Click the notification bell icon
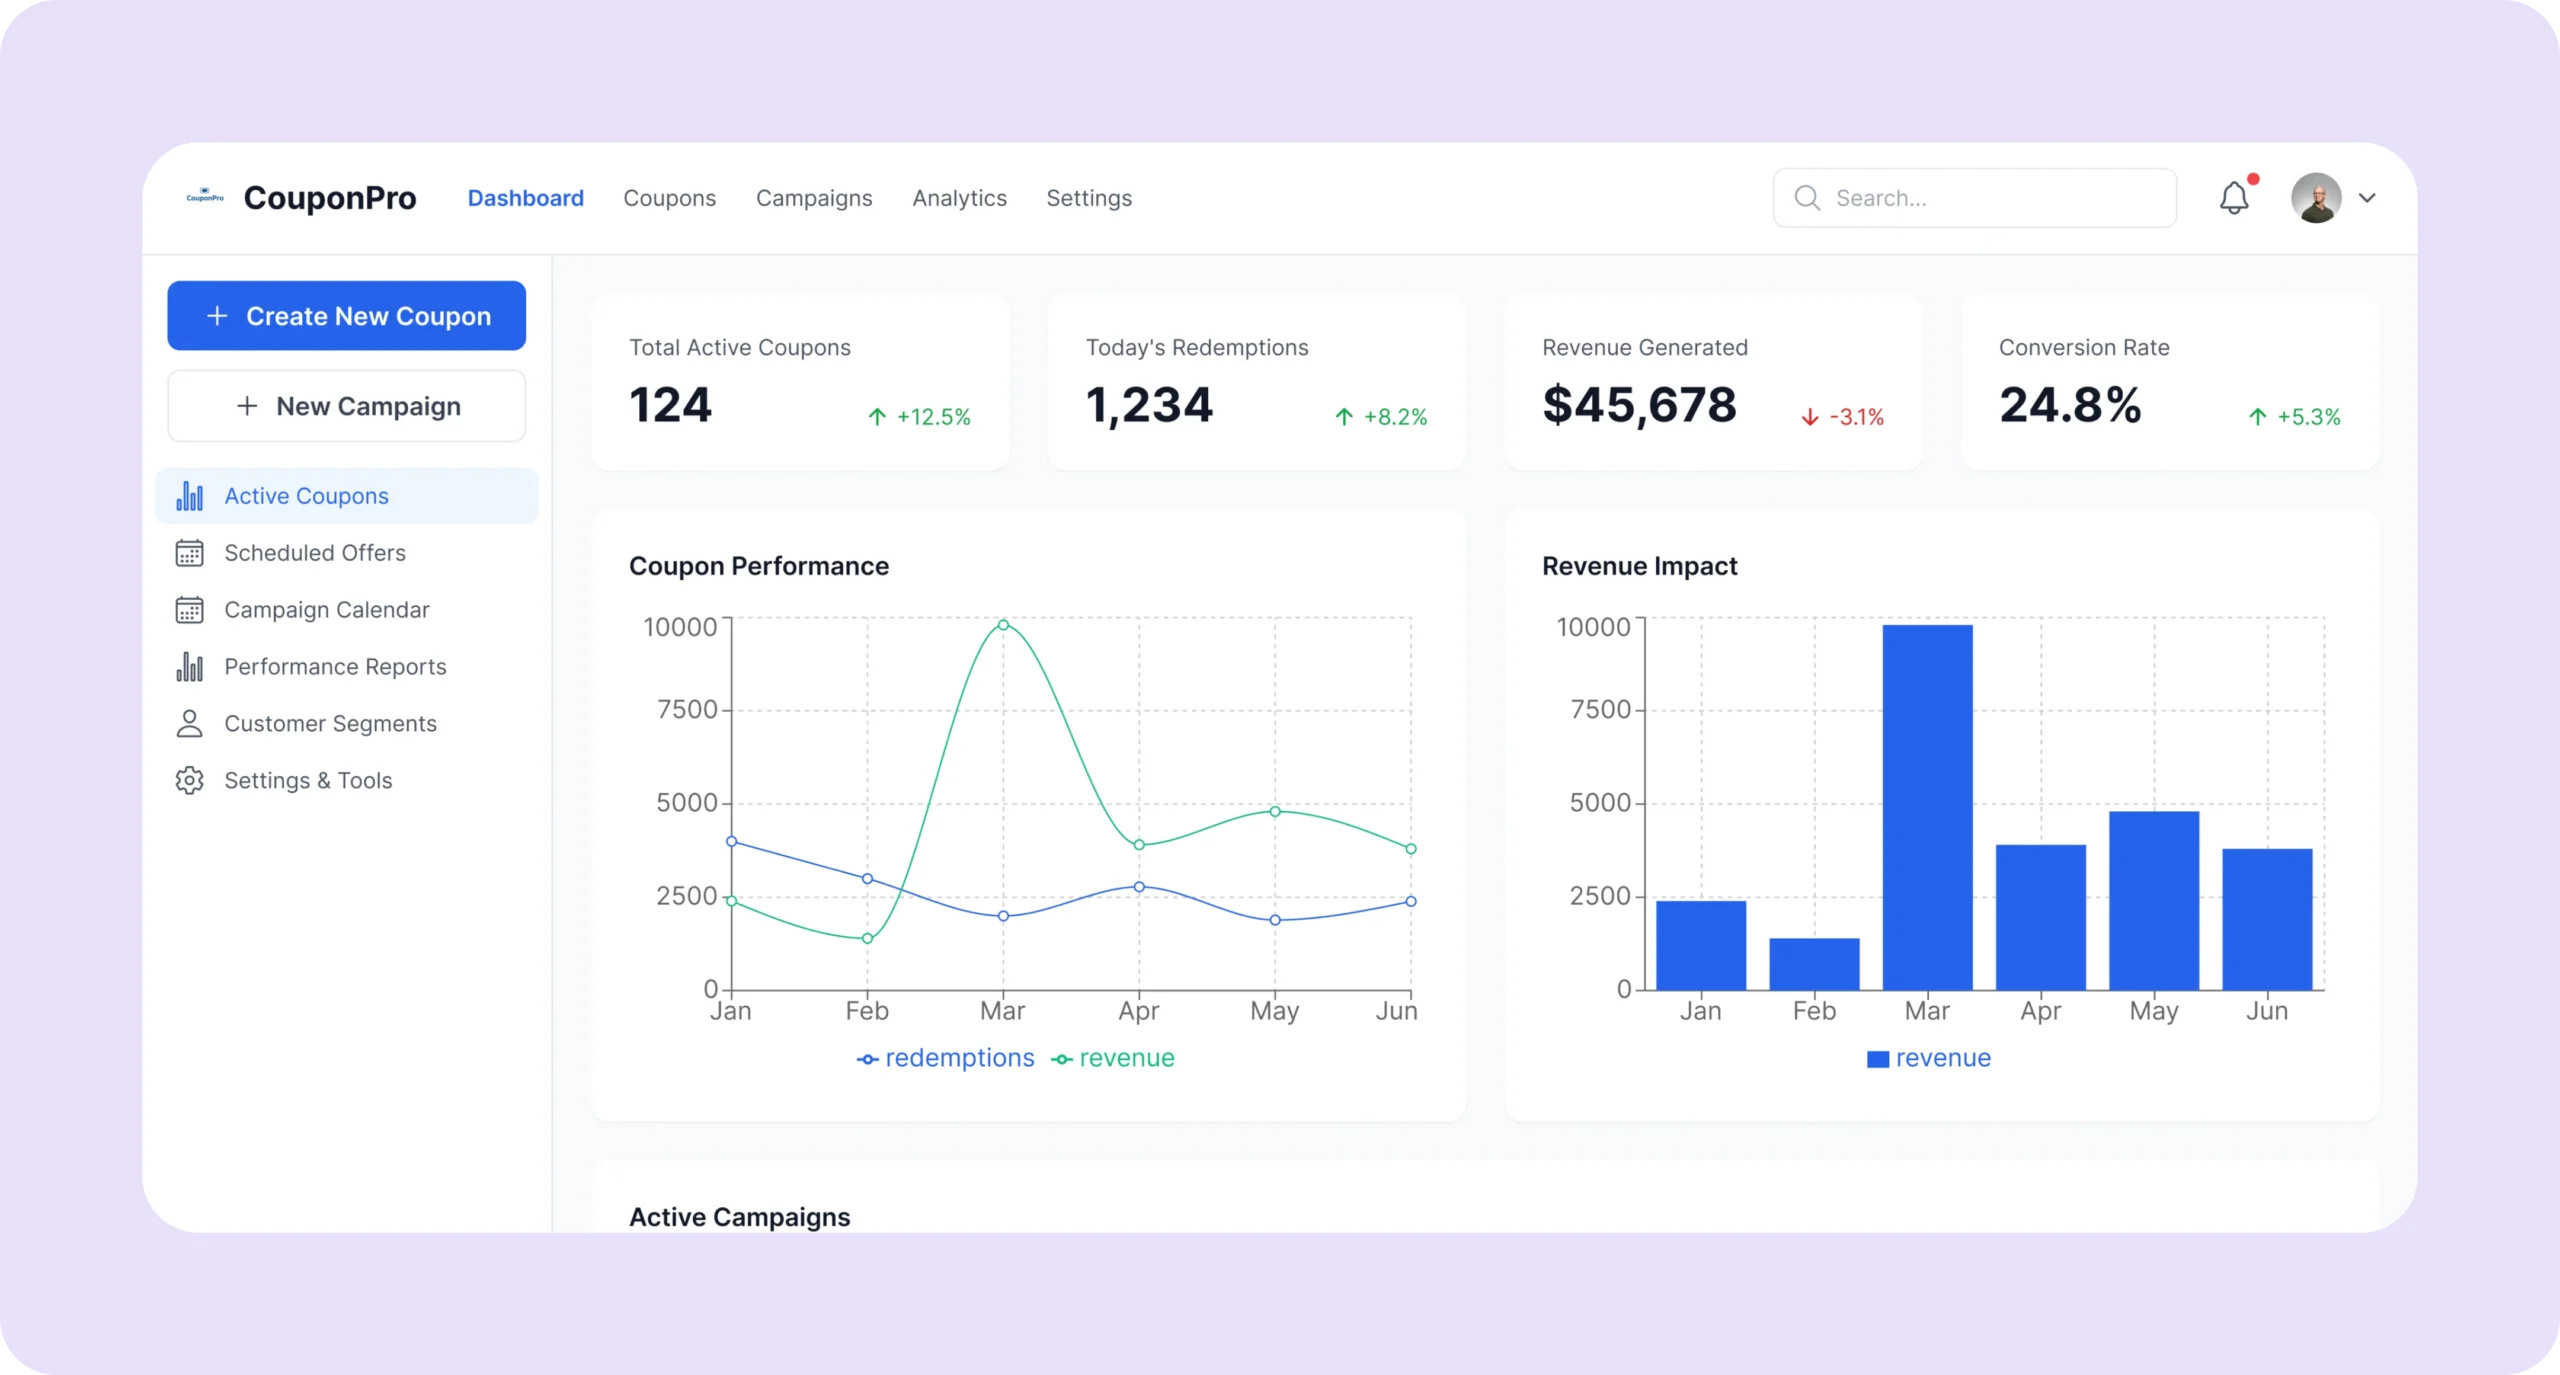The image size is (2560, 1375). point(2233,198)
